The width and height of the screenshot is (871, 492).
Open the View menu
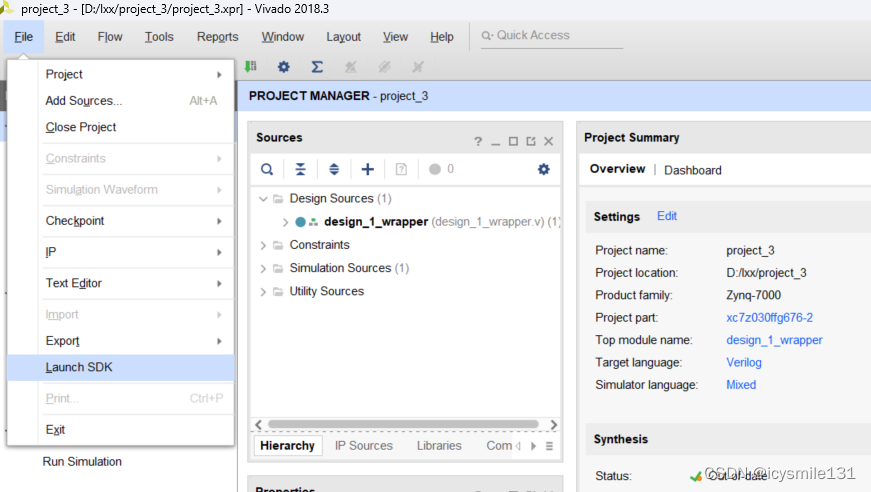(x=396, y=37)
